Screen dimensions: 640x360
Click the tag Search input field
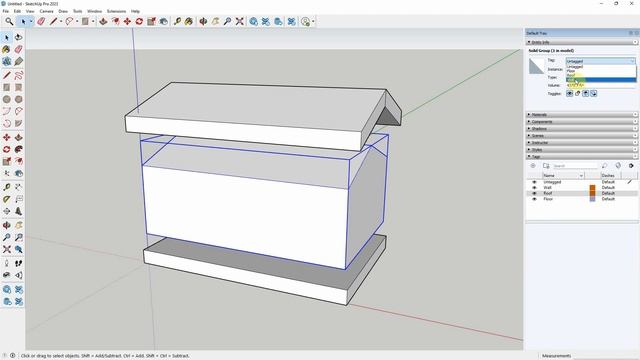click(575, 166)
